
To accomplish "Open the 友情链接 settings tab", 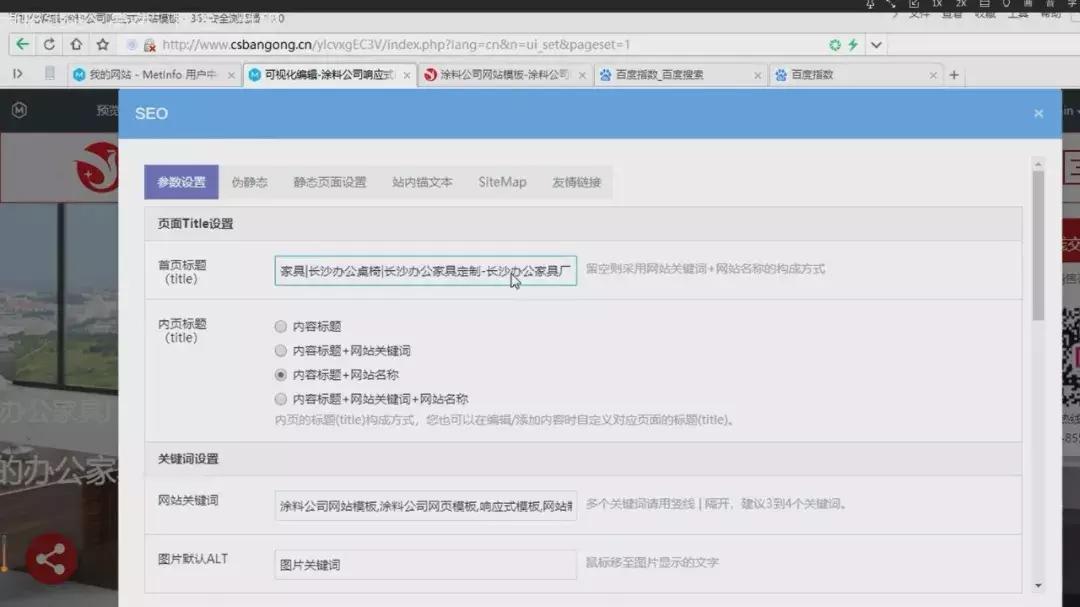I will (x=577, y=183).
